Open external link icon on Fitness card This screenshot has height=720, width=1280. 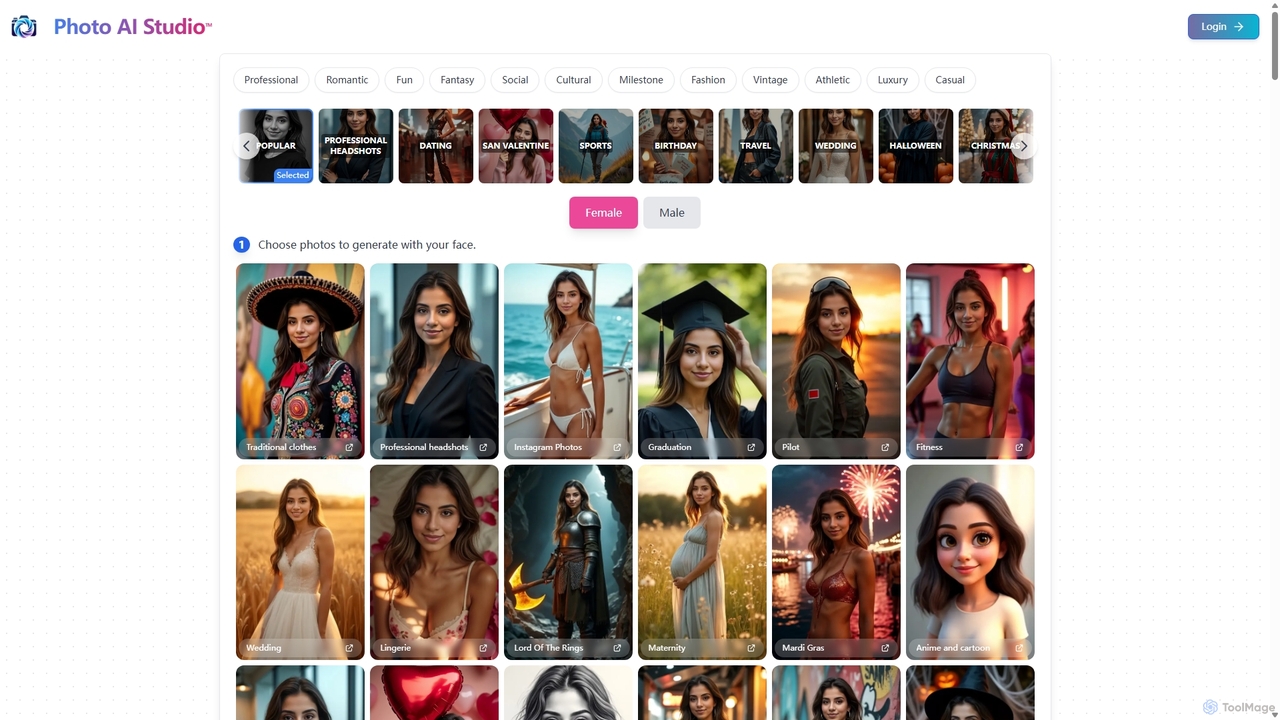pyautogui.click(x=1019, y=447)
